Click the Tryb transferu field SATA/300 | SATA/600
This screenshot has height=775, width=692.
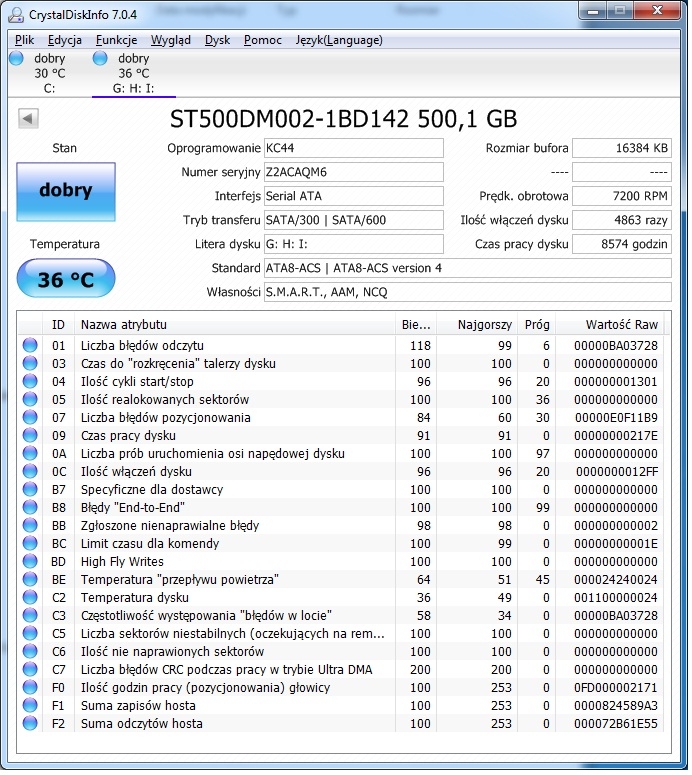pyautogui.click(x=353, y=220)
